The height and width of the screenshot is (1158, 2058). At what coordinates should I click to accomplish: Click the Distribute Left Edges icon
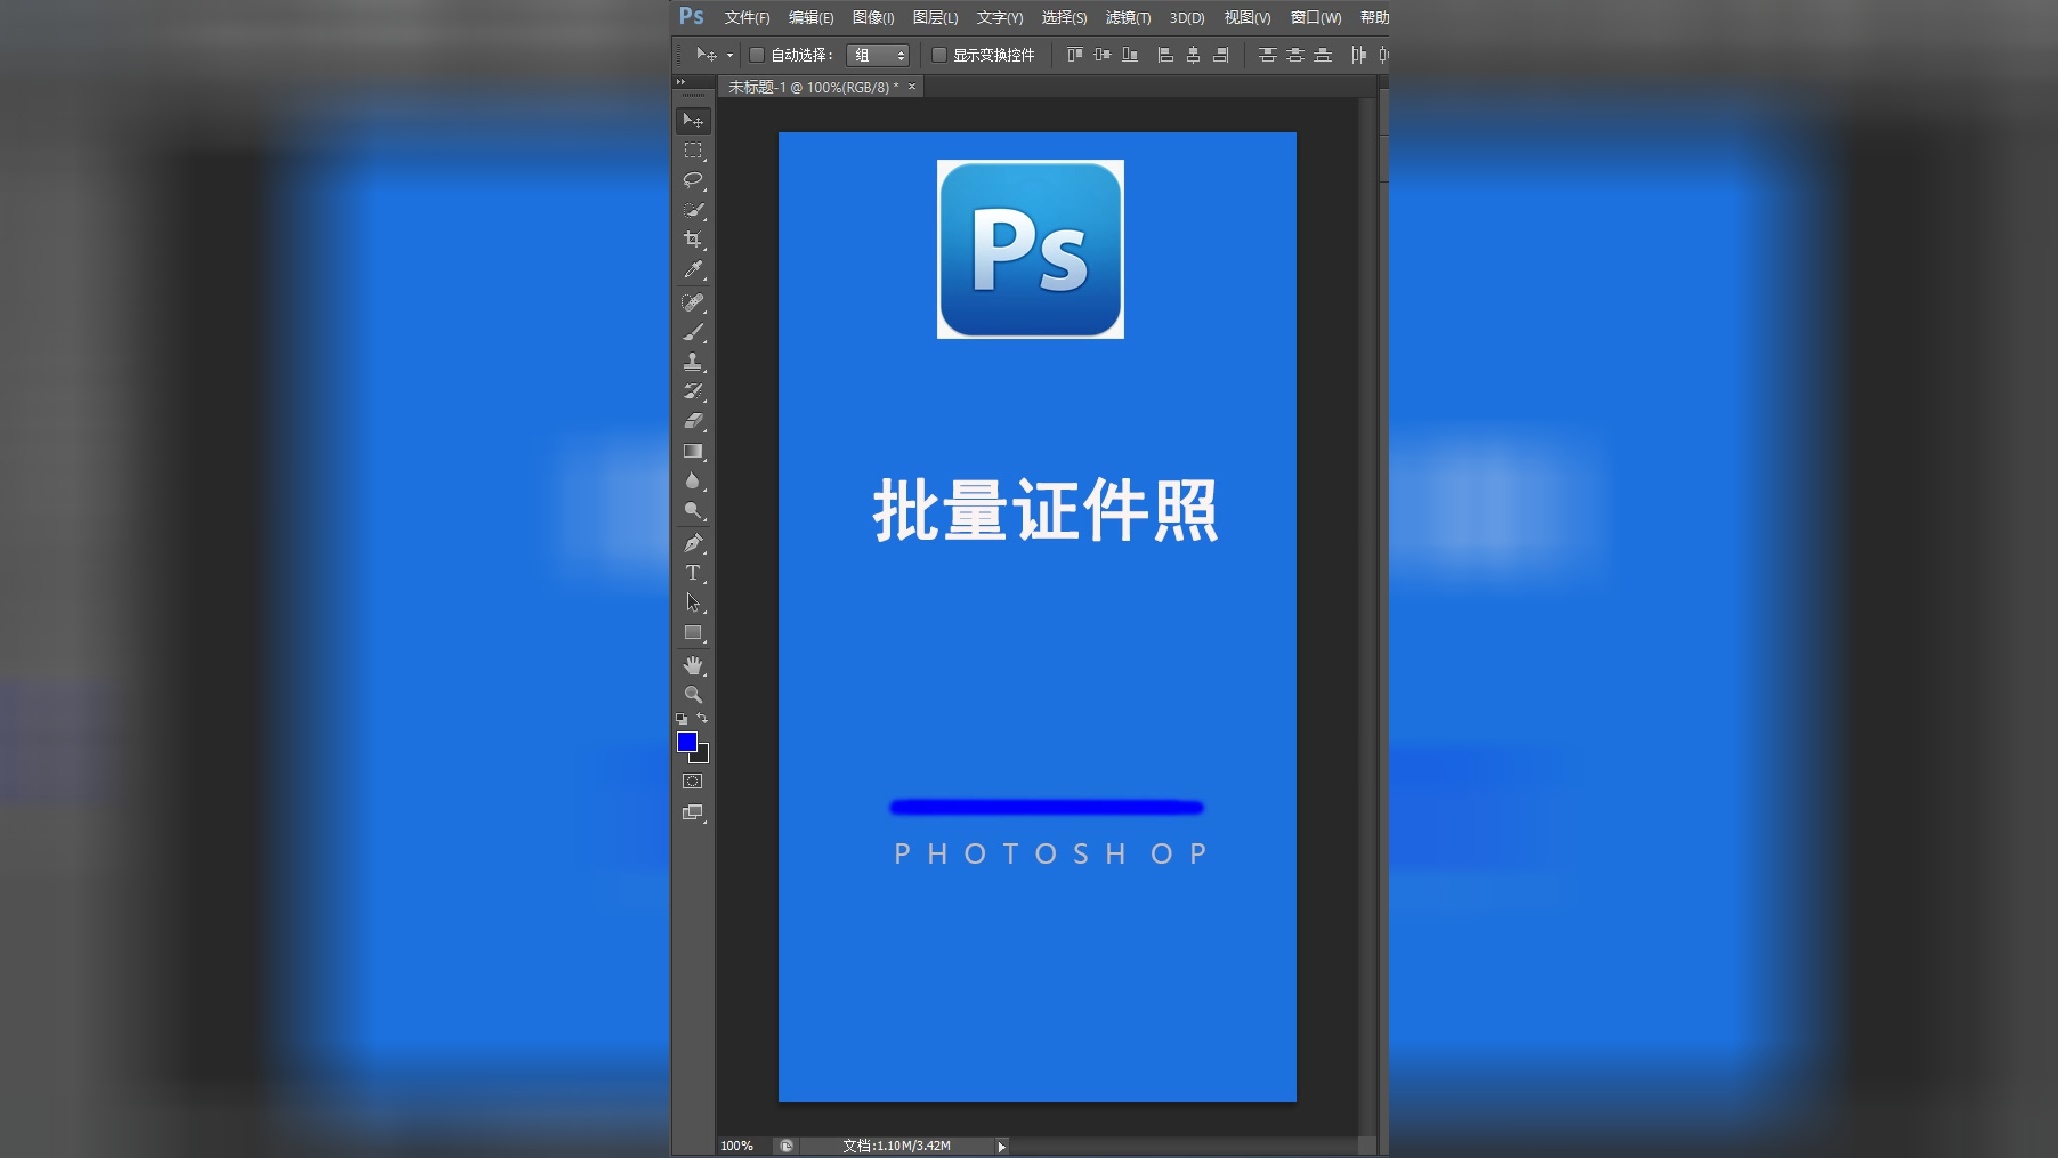(x=1358, y=55)
